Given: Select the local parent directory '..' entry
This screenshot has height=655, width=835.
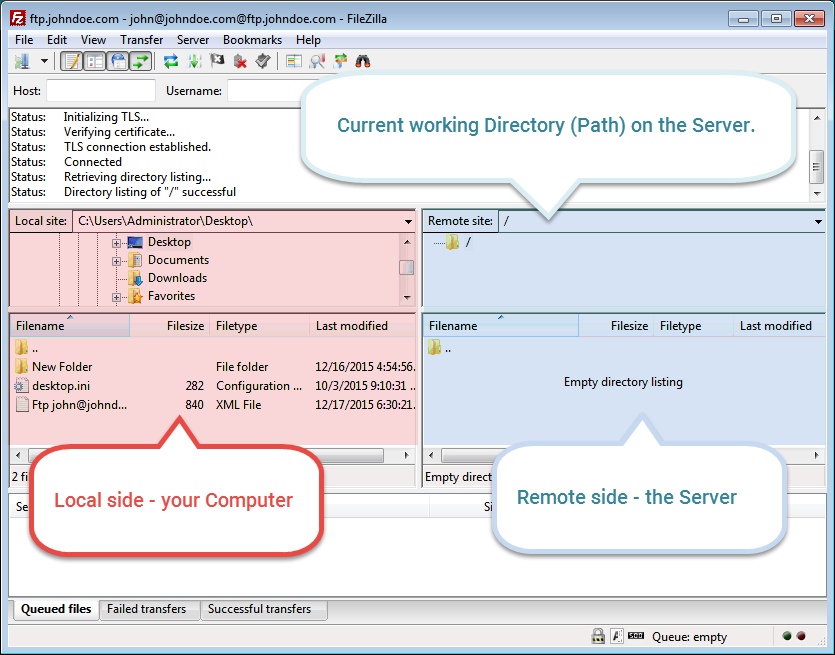Looking at the screenshot, I should coord(213,349).
